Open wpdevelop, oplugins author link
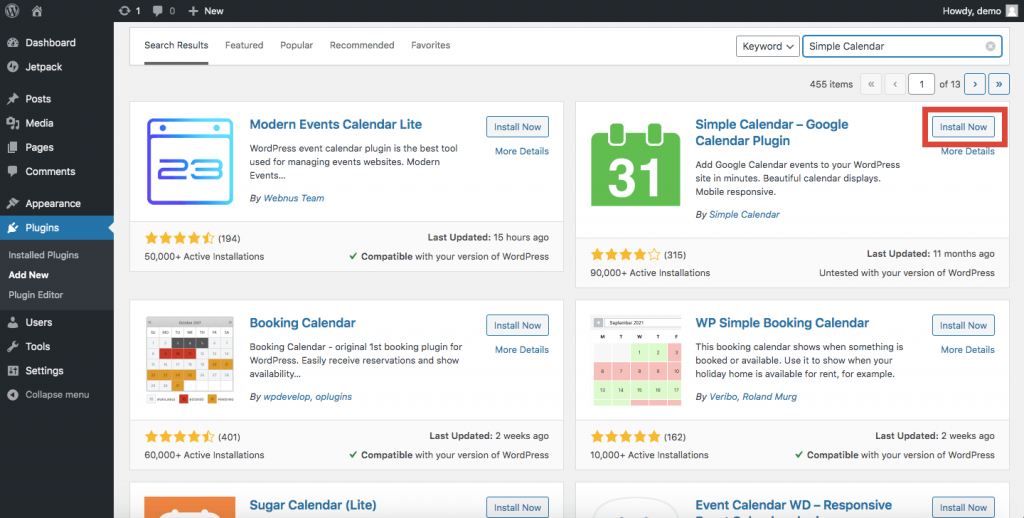This screenshot has height=518, width=1024. tap(308, 397)
